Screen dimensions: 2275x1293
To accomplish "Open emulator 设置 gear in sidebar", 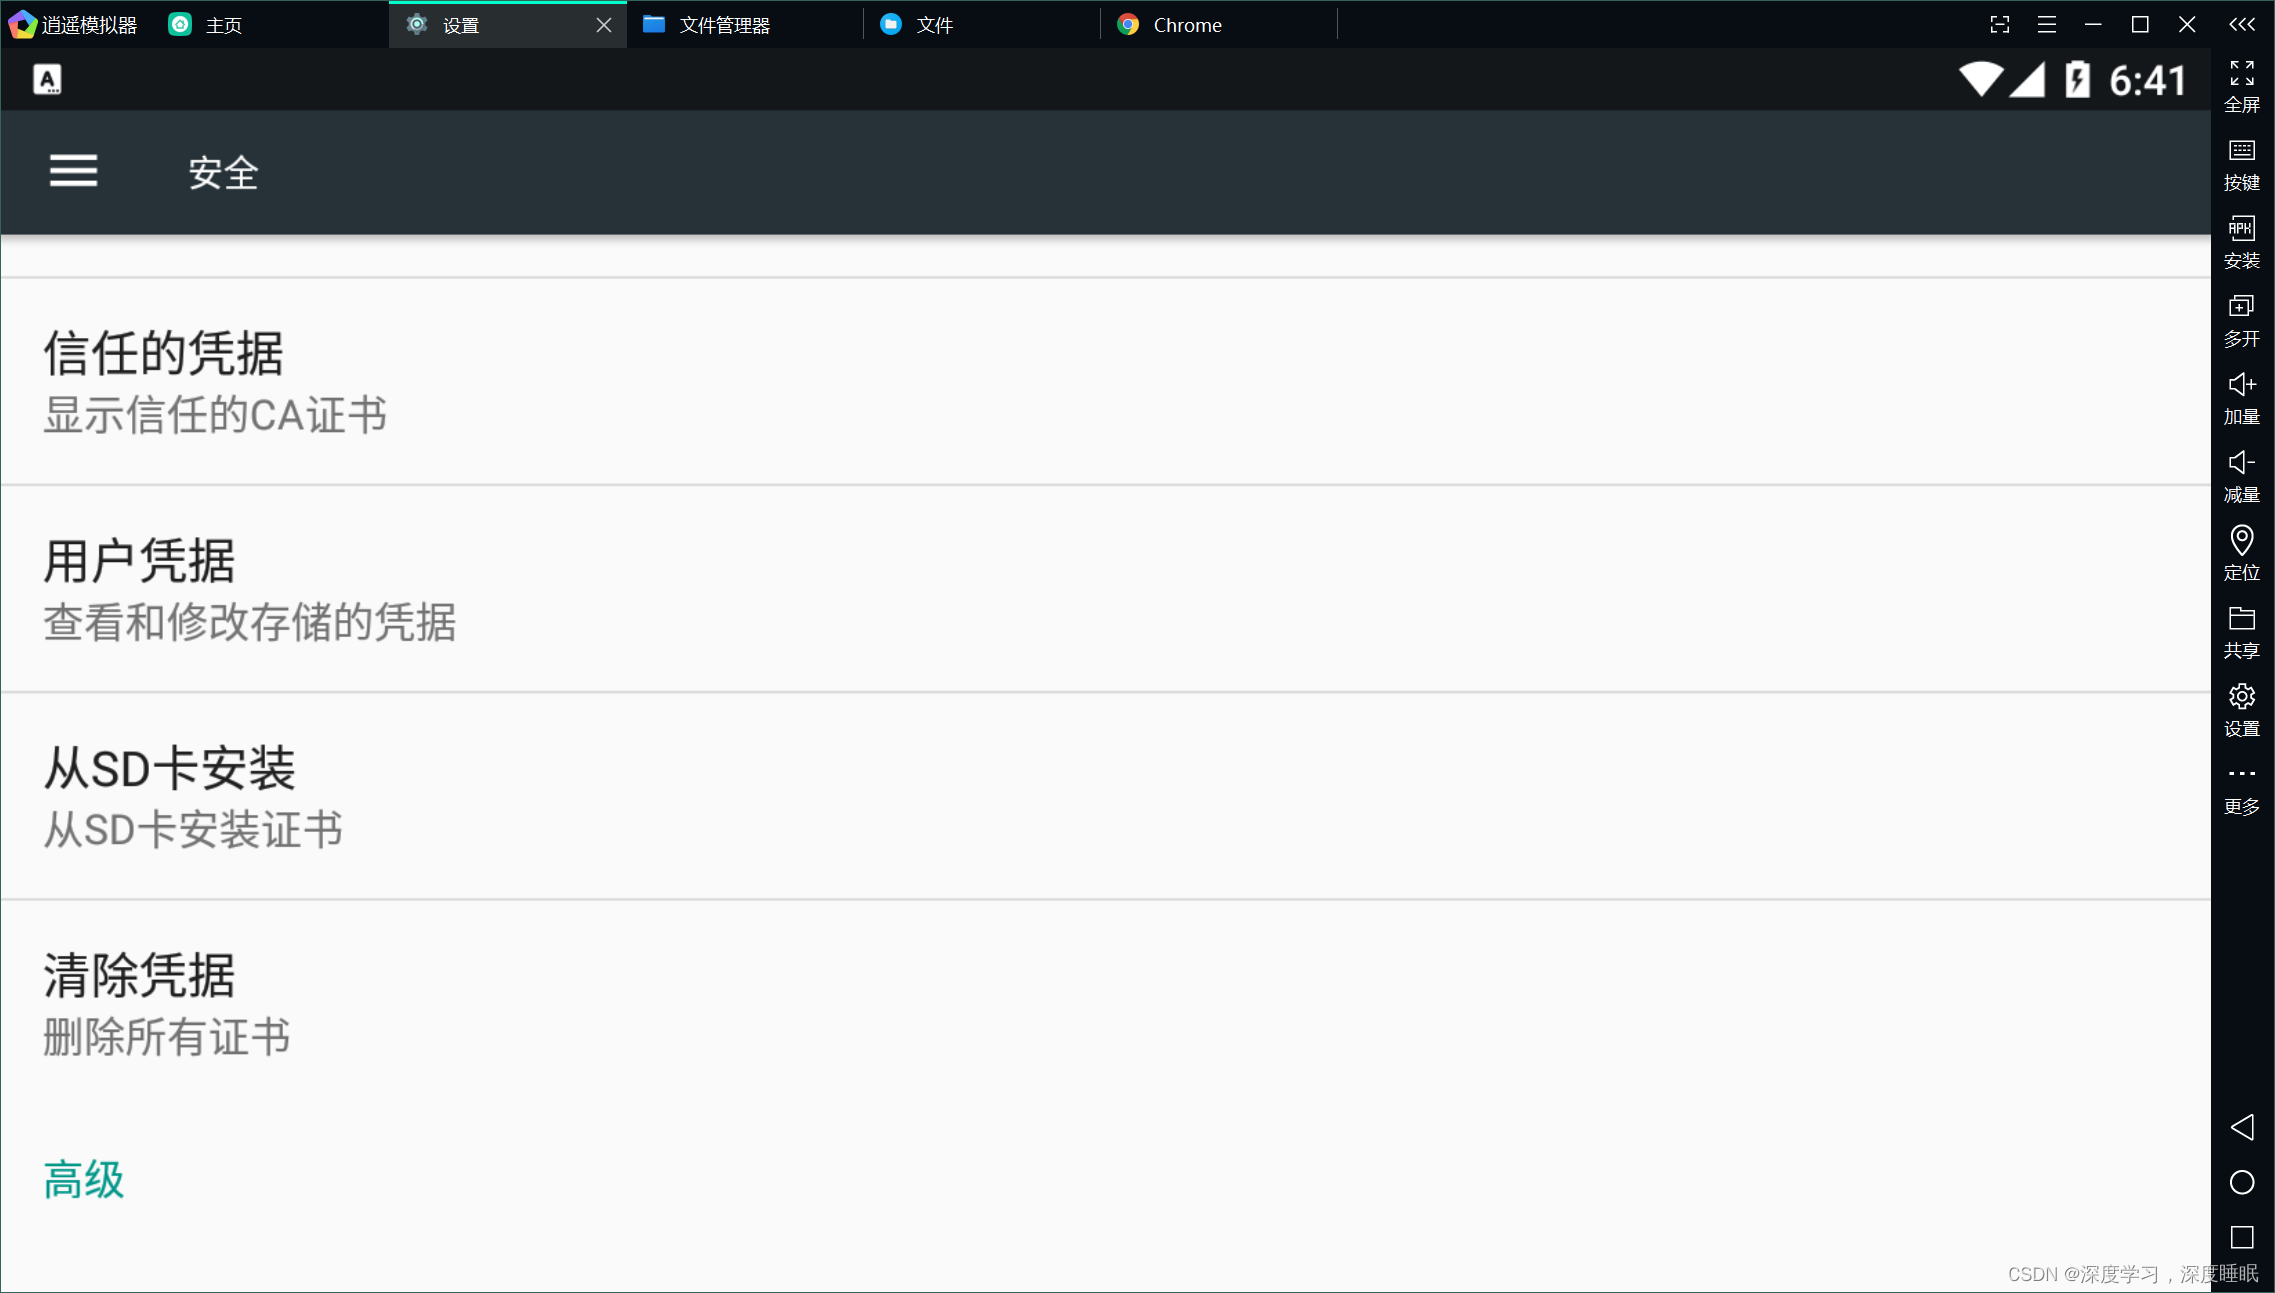I will coord(2241,709).
